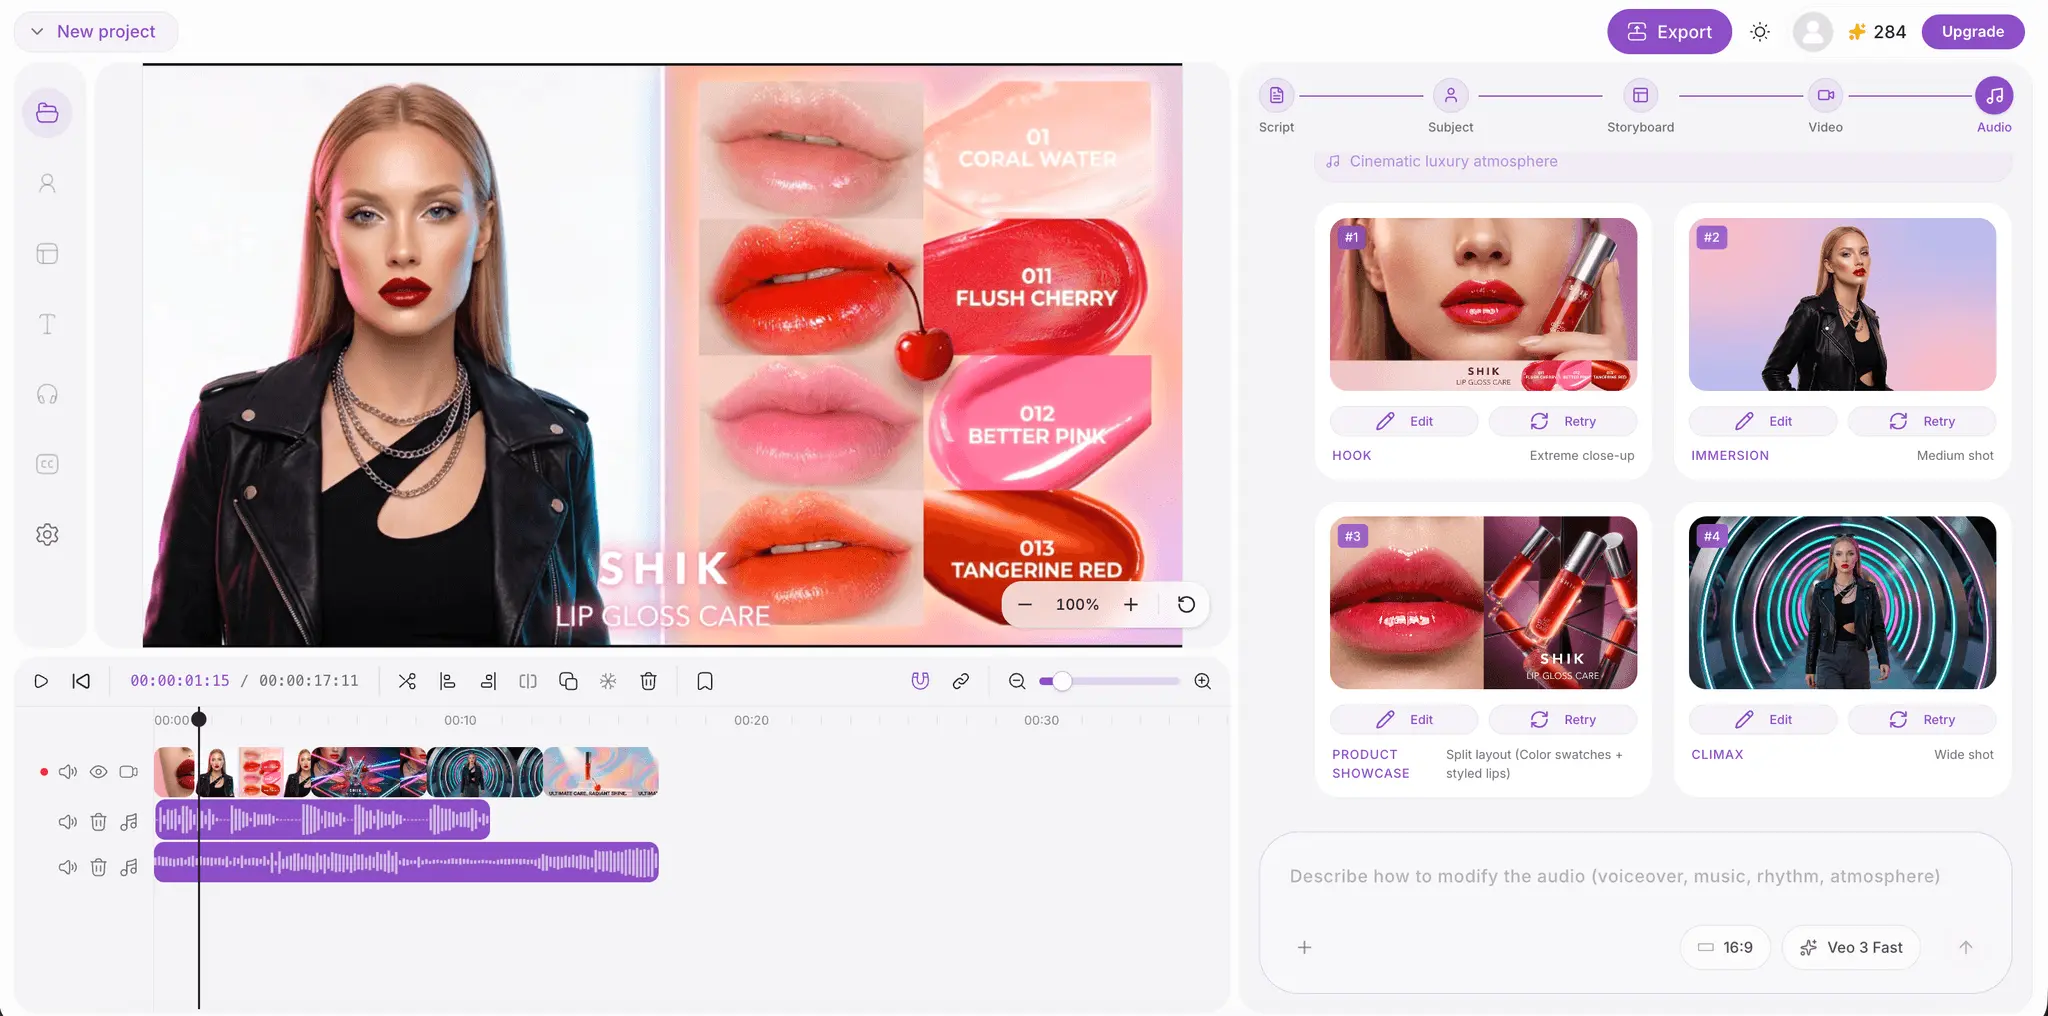Go to the Storyboard step
The height and width of the screenshot is (1016, 2048).
coord(1640,105)
